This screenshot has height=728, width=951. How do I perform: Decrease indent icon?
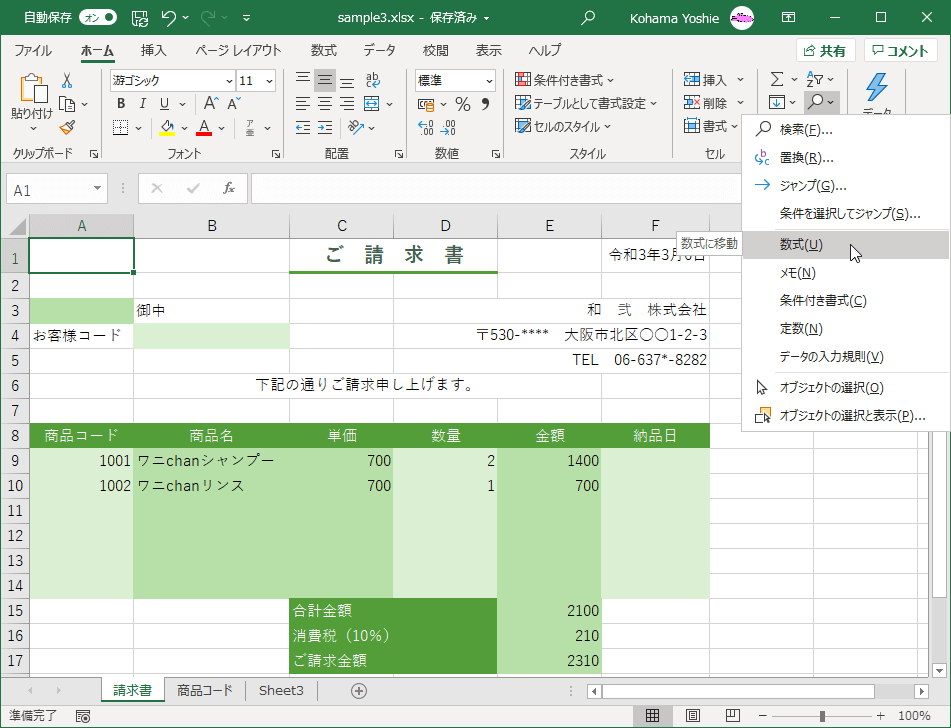tap(303, 128)
